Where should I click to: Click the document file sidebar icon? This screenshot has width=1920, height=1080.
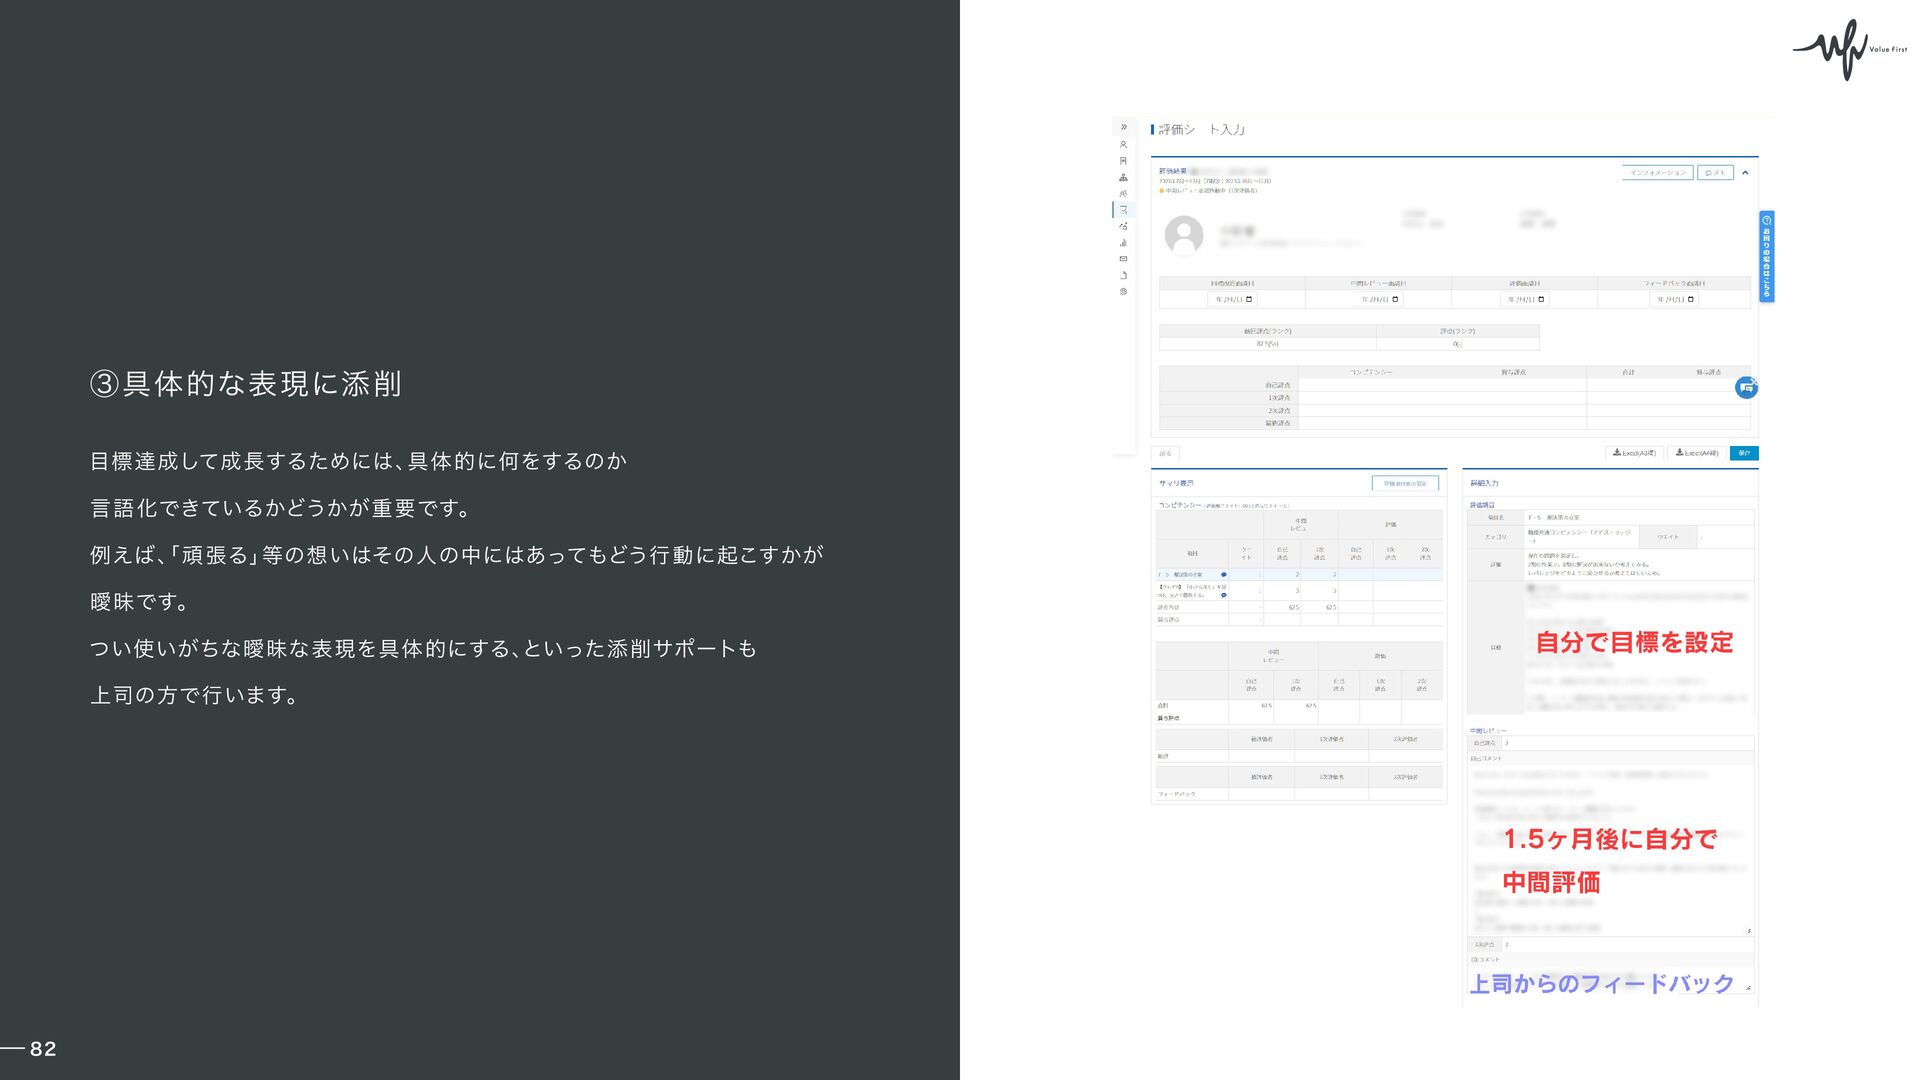1123,275
